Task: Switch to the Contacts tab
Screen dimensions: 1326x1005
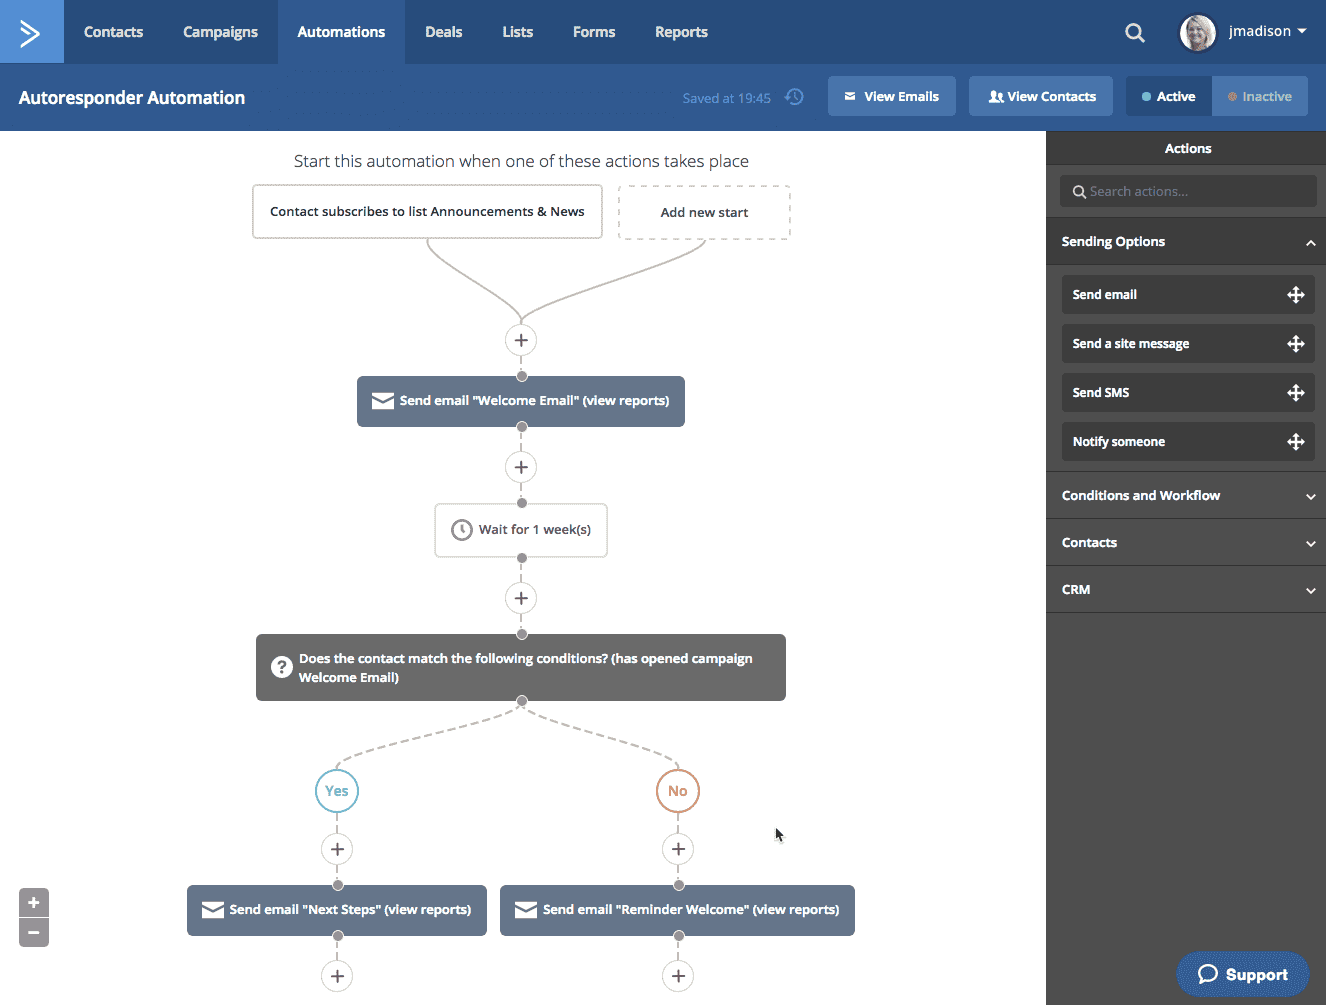Action: 113,31
